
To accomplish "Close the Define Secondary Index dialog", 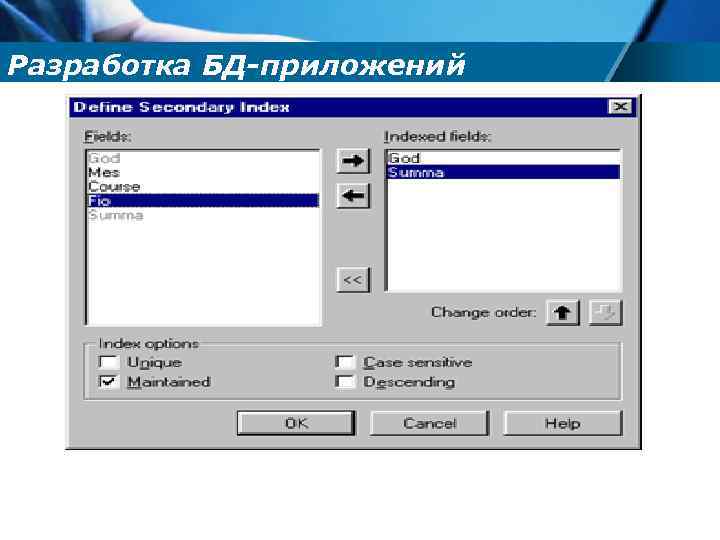I will pos(620,107).
